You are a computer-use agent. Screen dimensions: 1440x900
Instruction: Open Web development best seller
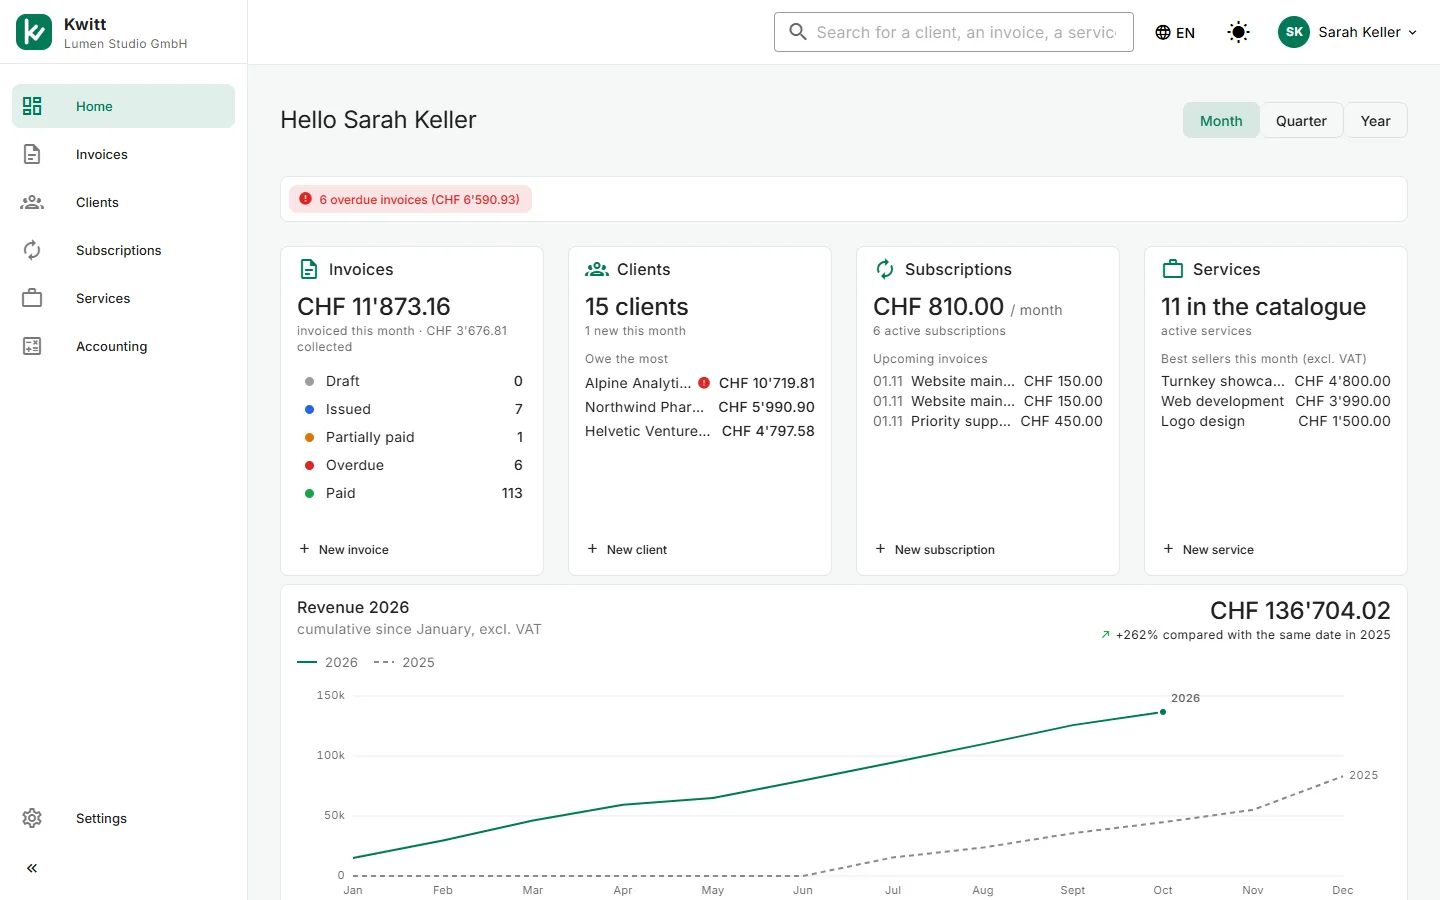point(1276,401)
